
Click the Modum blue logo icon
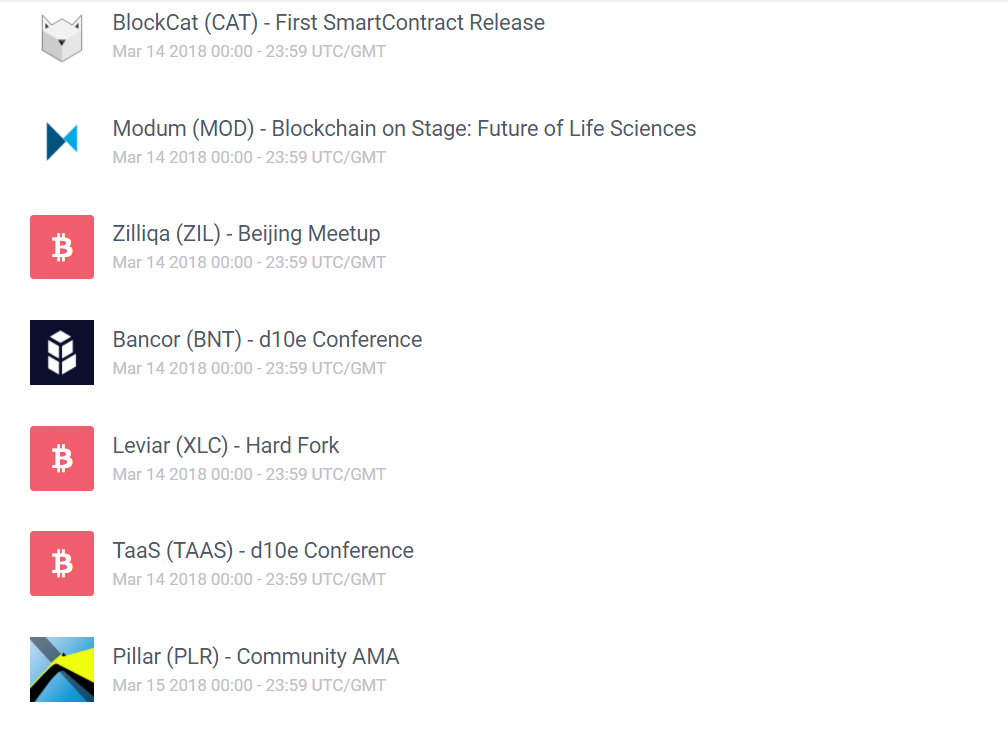click(62, 141)
